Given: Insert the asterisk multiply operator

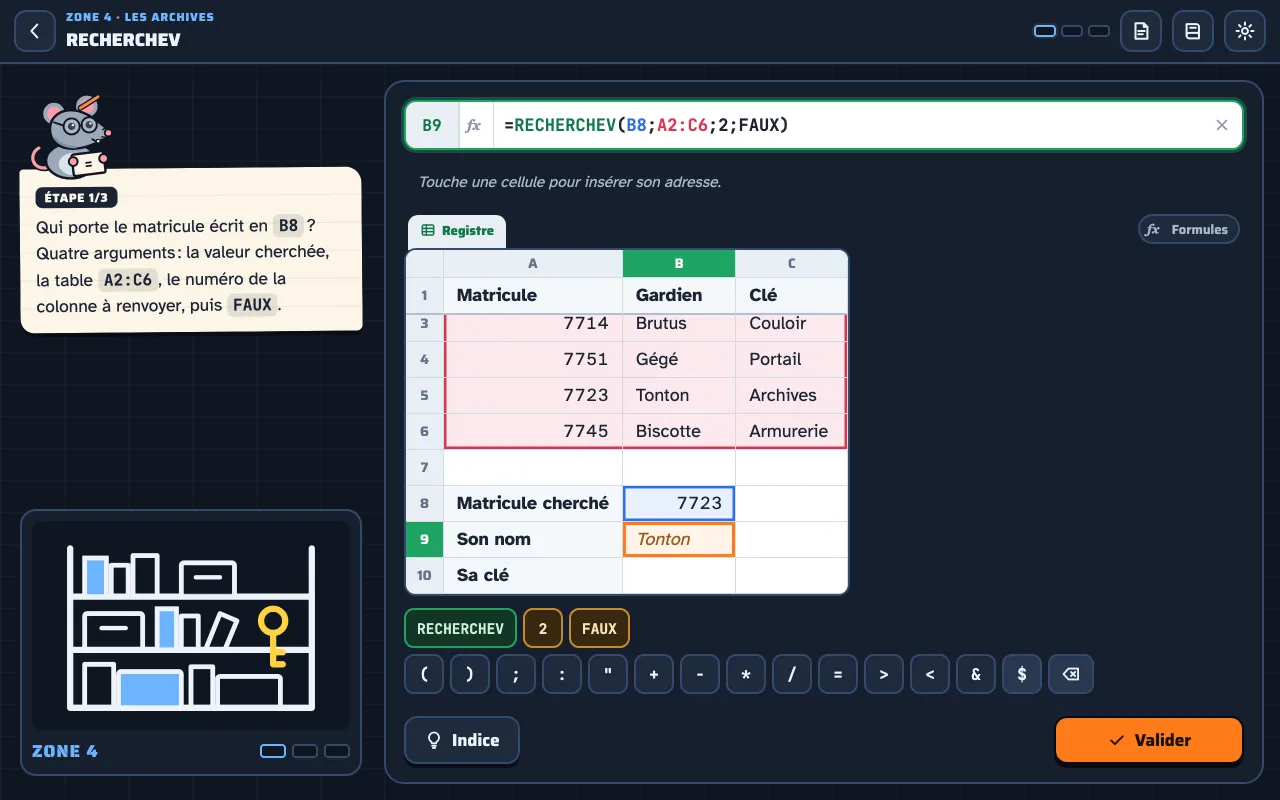Looking at the screenshot, I should pyautogui.click(x=746, y=674).
